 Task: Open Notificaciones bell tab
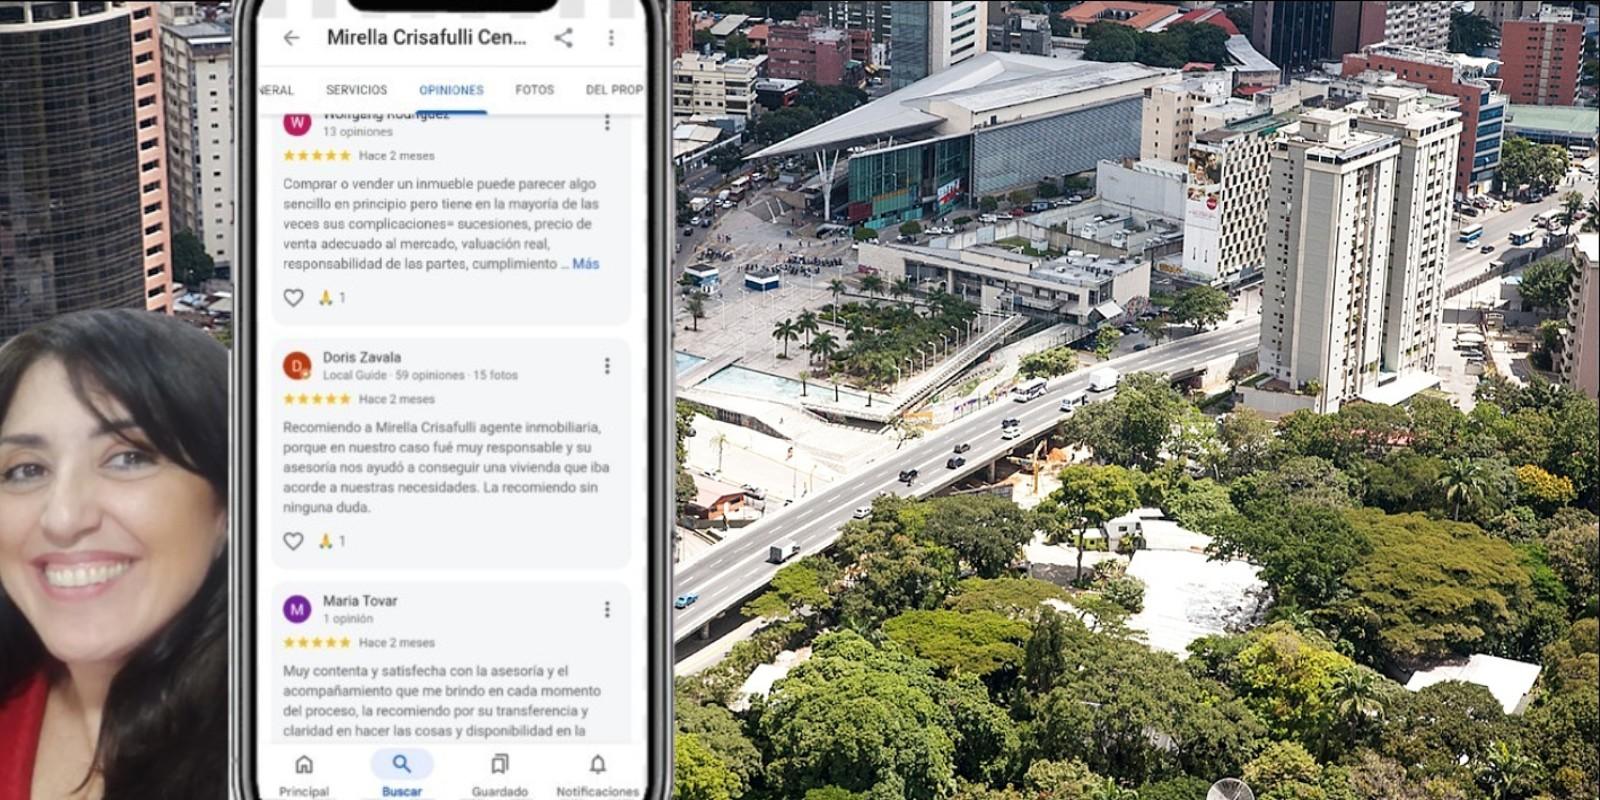597,775
